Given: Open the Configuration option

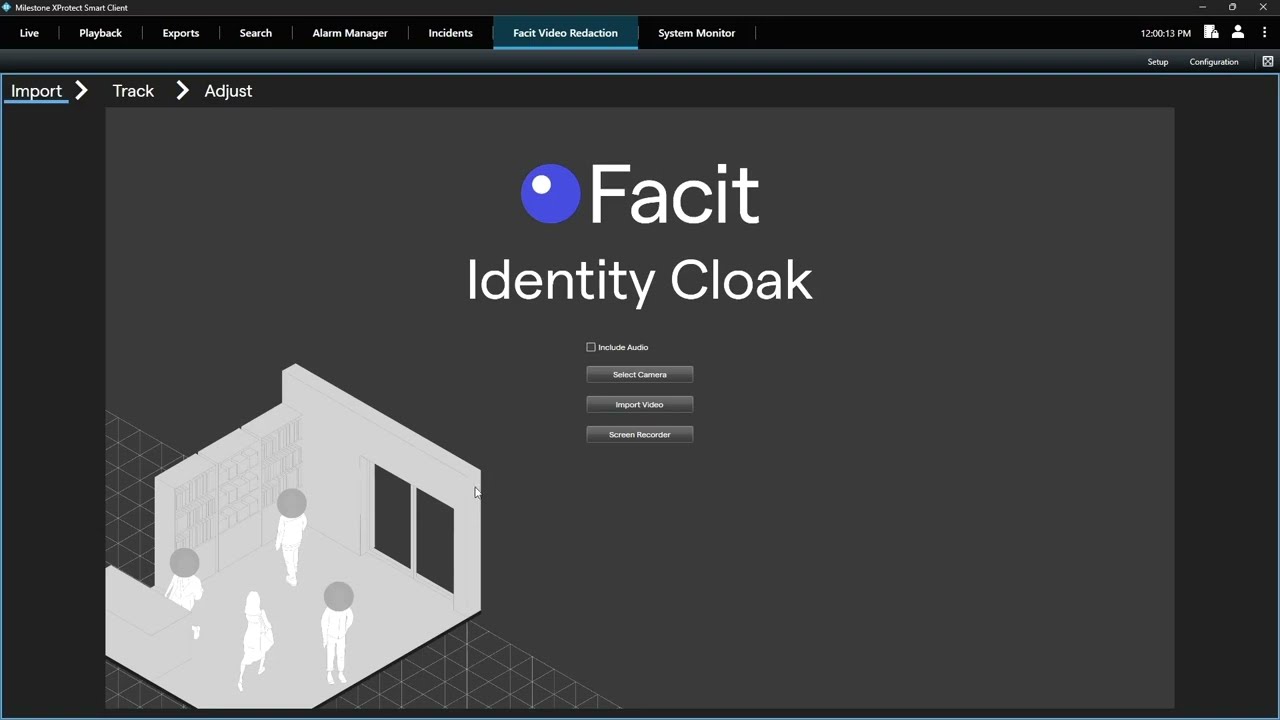Looking at the screenshot, I should click(1214, 62).
